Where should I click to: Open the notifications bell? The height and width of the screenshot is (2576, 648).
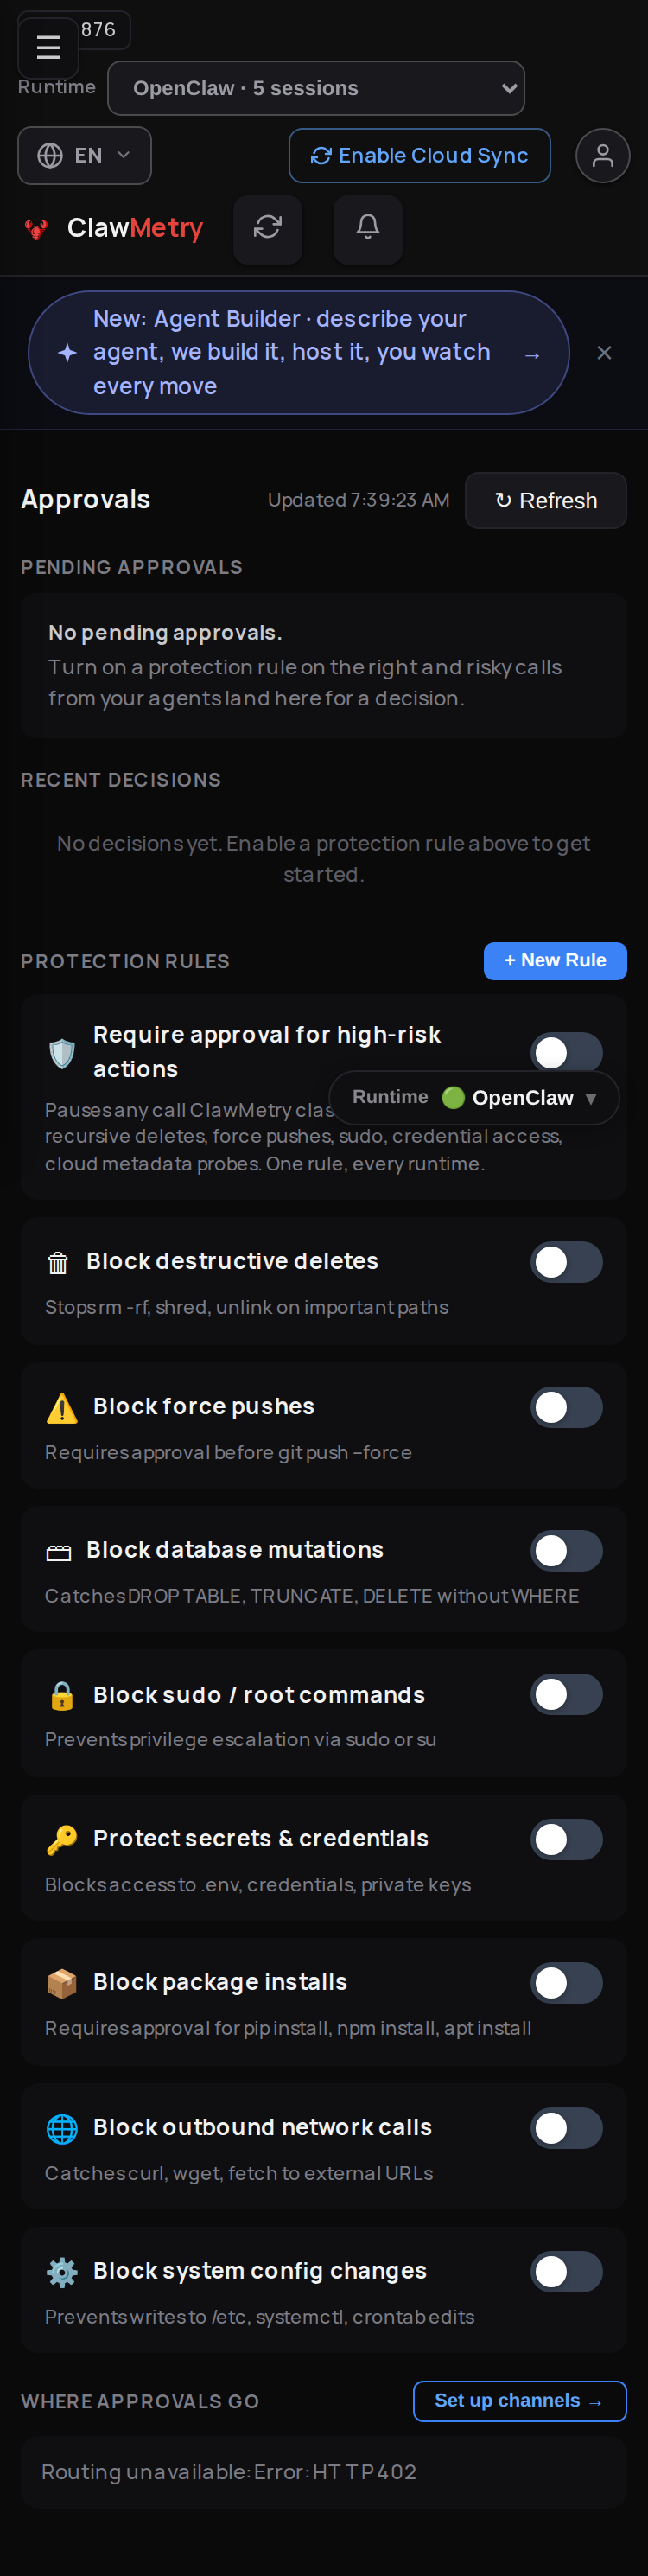pos(368,229)
